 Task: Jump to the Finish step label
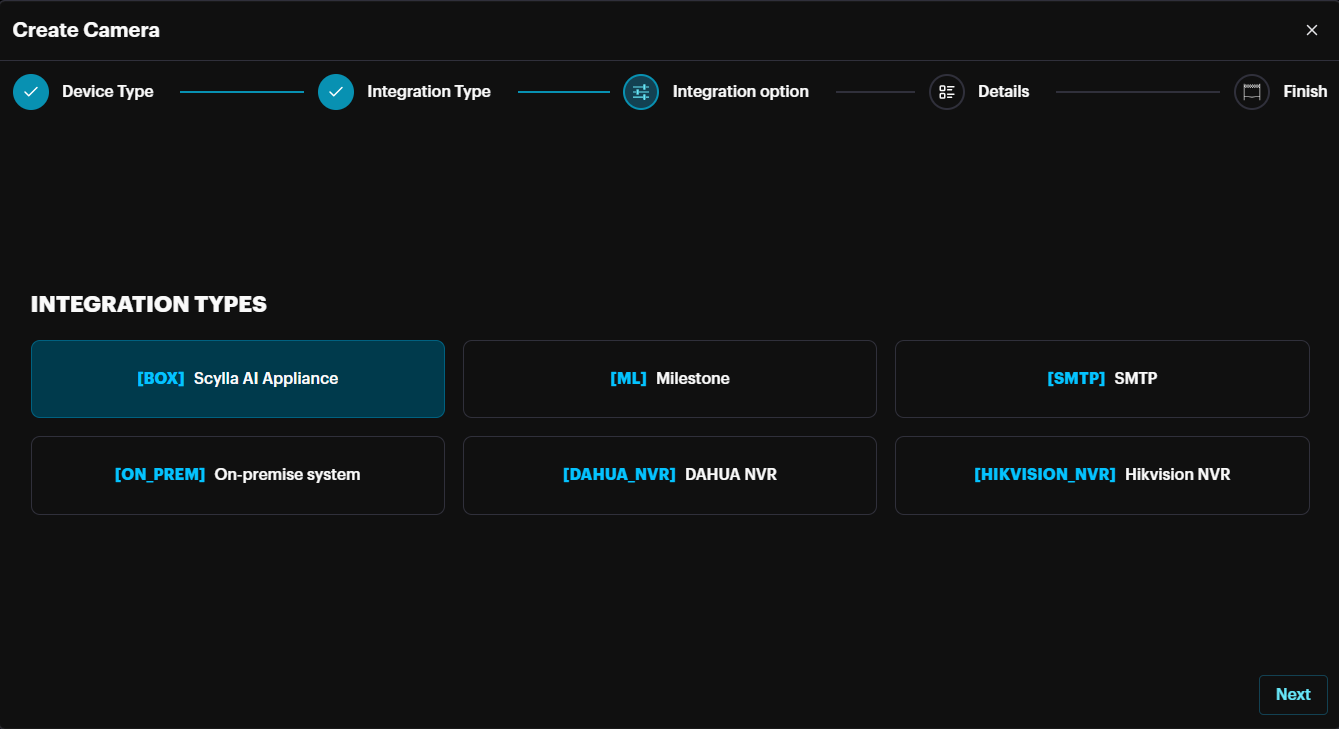click(x=1305, y=92)
